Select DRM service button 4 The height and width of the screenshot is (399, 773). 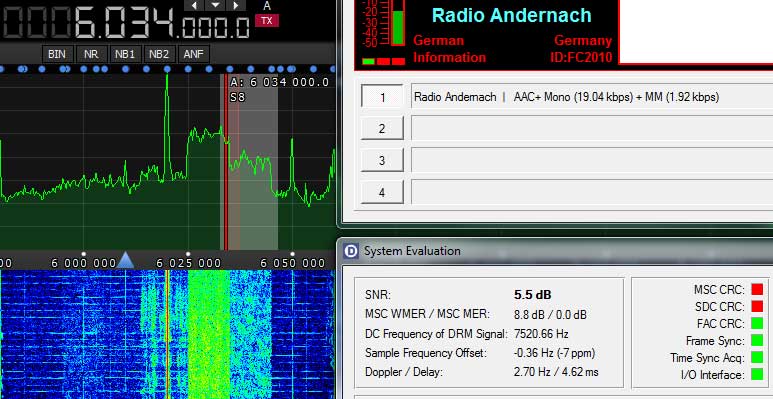point(382,192)
